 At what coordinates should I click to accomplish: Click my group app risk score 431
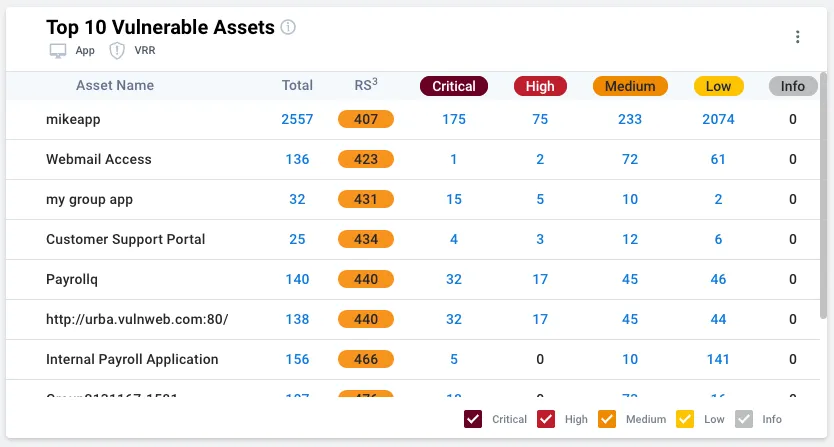pyautogui.click(x=366, y=199)
